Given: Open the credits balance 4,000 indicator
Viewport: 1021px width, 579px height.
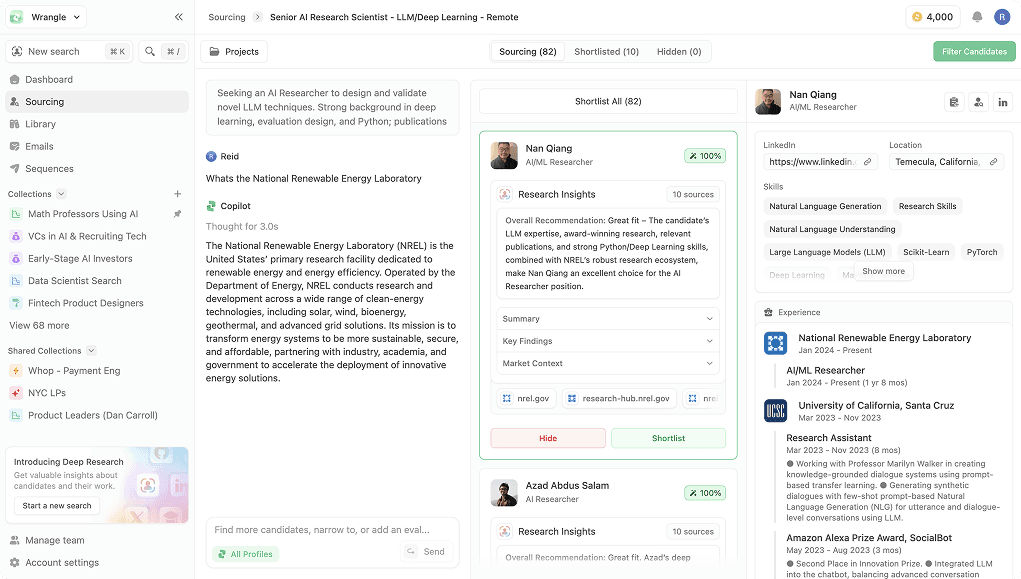Looking at the screenshot, I should (x=932, y=17).
